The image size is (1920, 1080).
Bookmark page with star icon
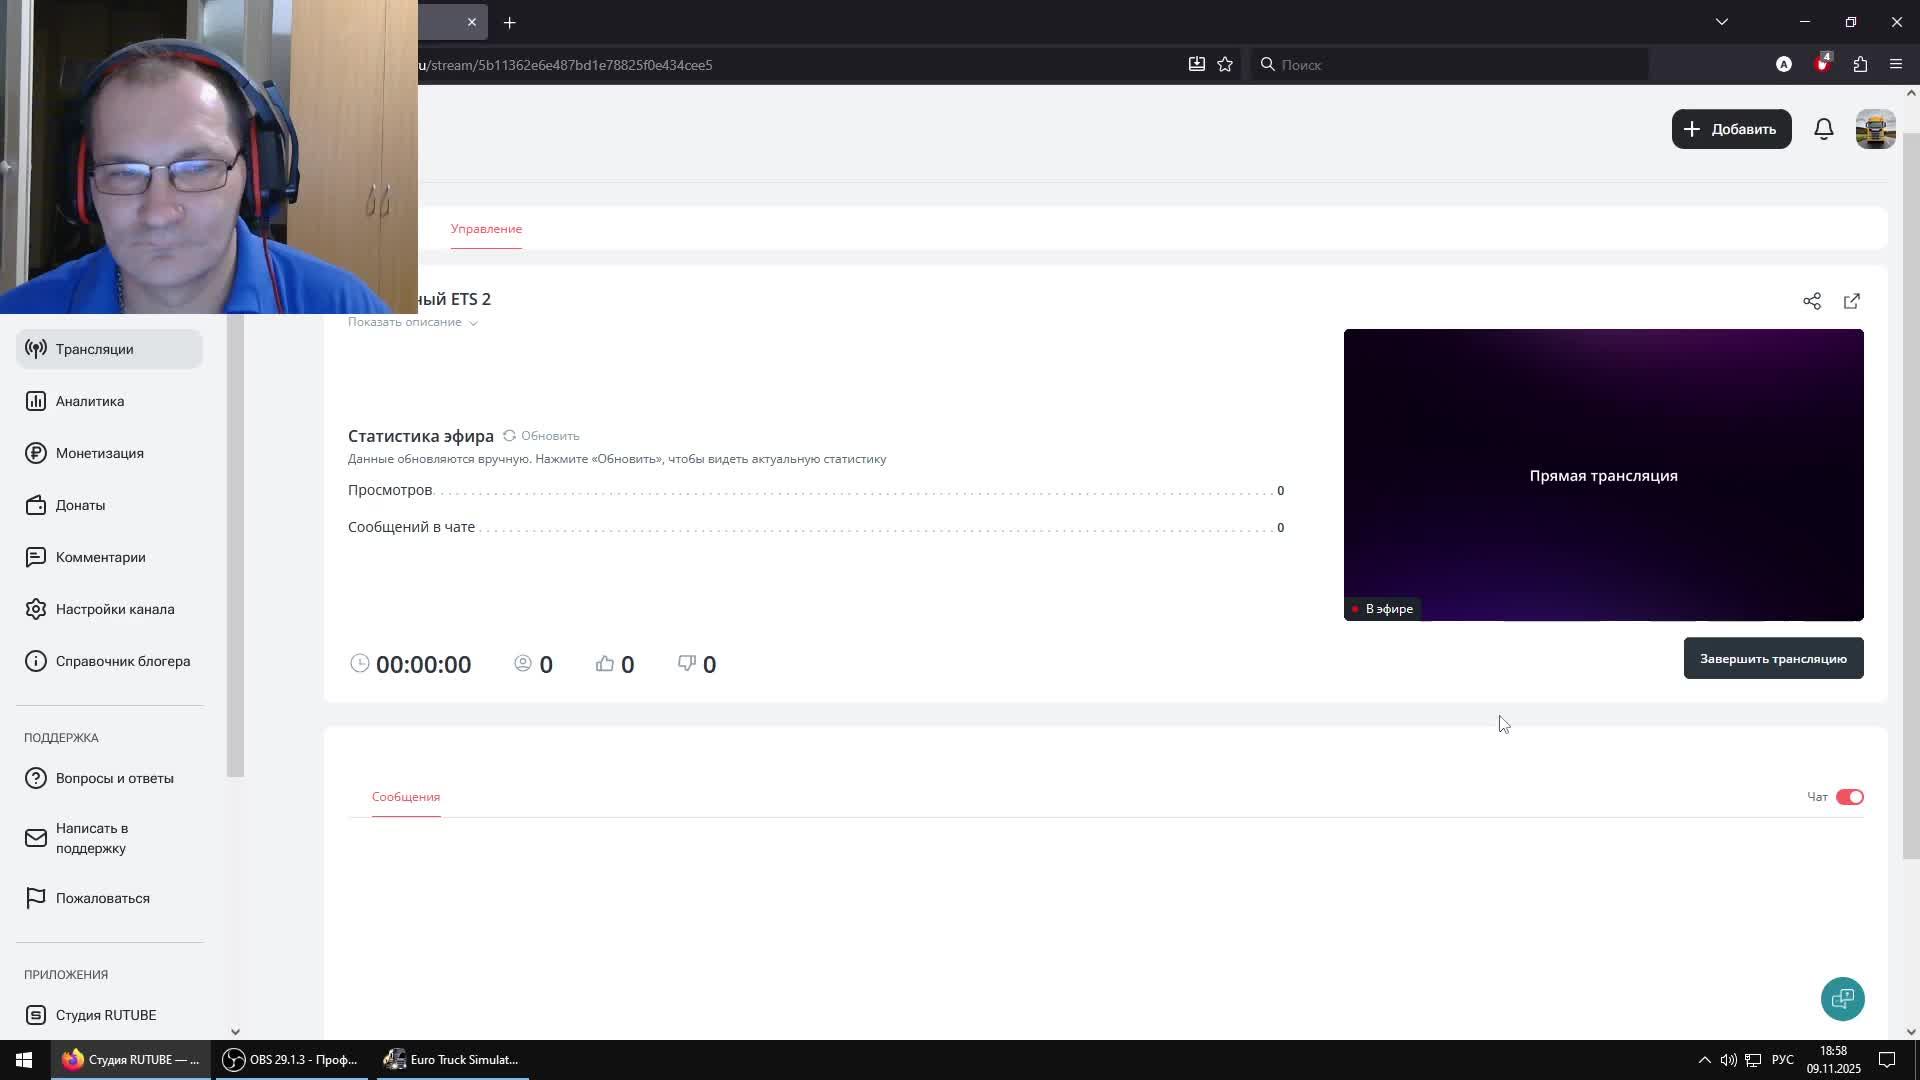coord(1225,64)
